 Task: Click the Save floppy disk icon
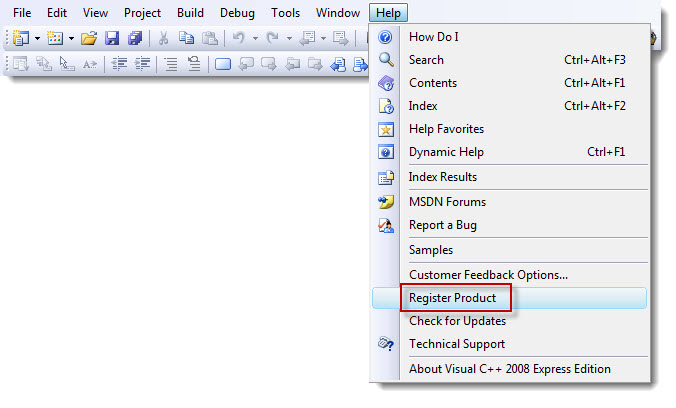pyautogui.click(x=112, y=38)
